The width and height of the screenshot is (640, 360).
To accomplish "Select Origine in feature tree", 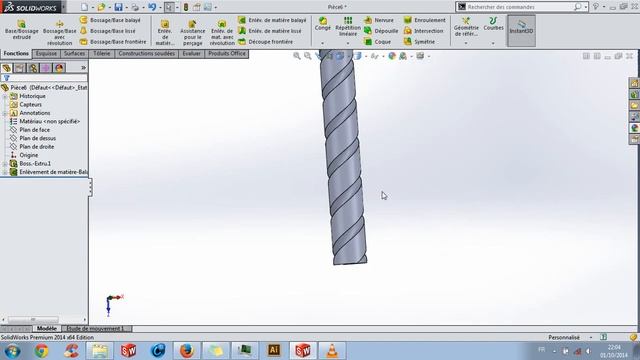I will point(28,156).
